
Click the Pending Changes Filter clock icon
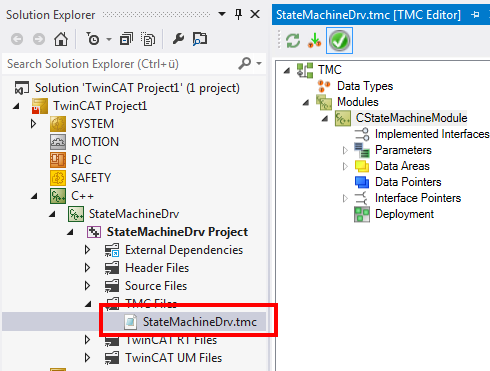(x=93, y=39)
